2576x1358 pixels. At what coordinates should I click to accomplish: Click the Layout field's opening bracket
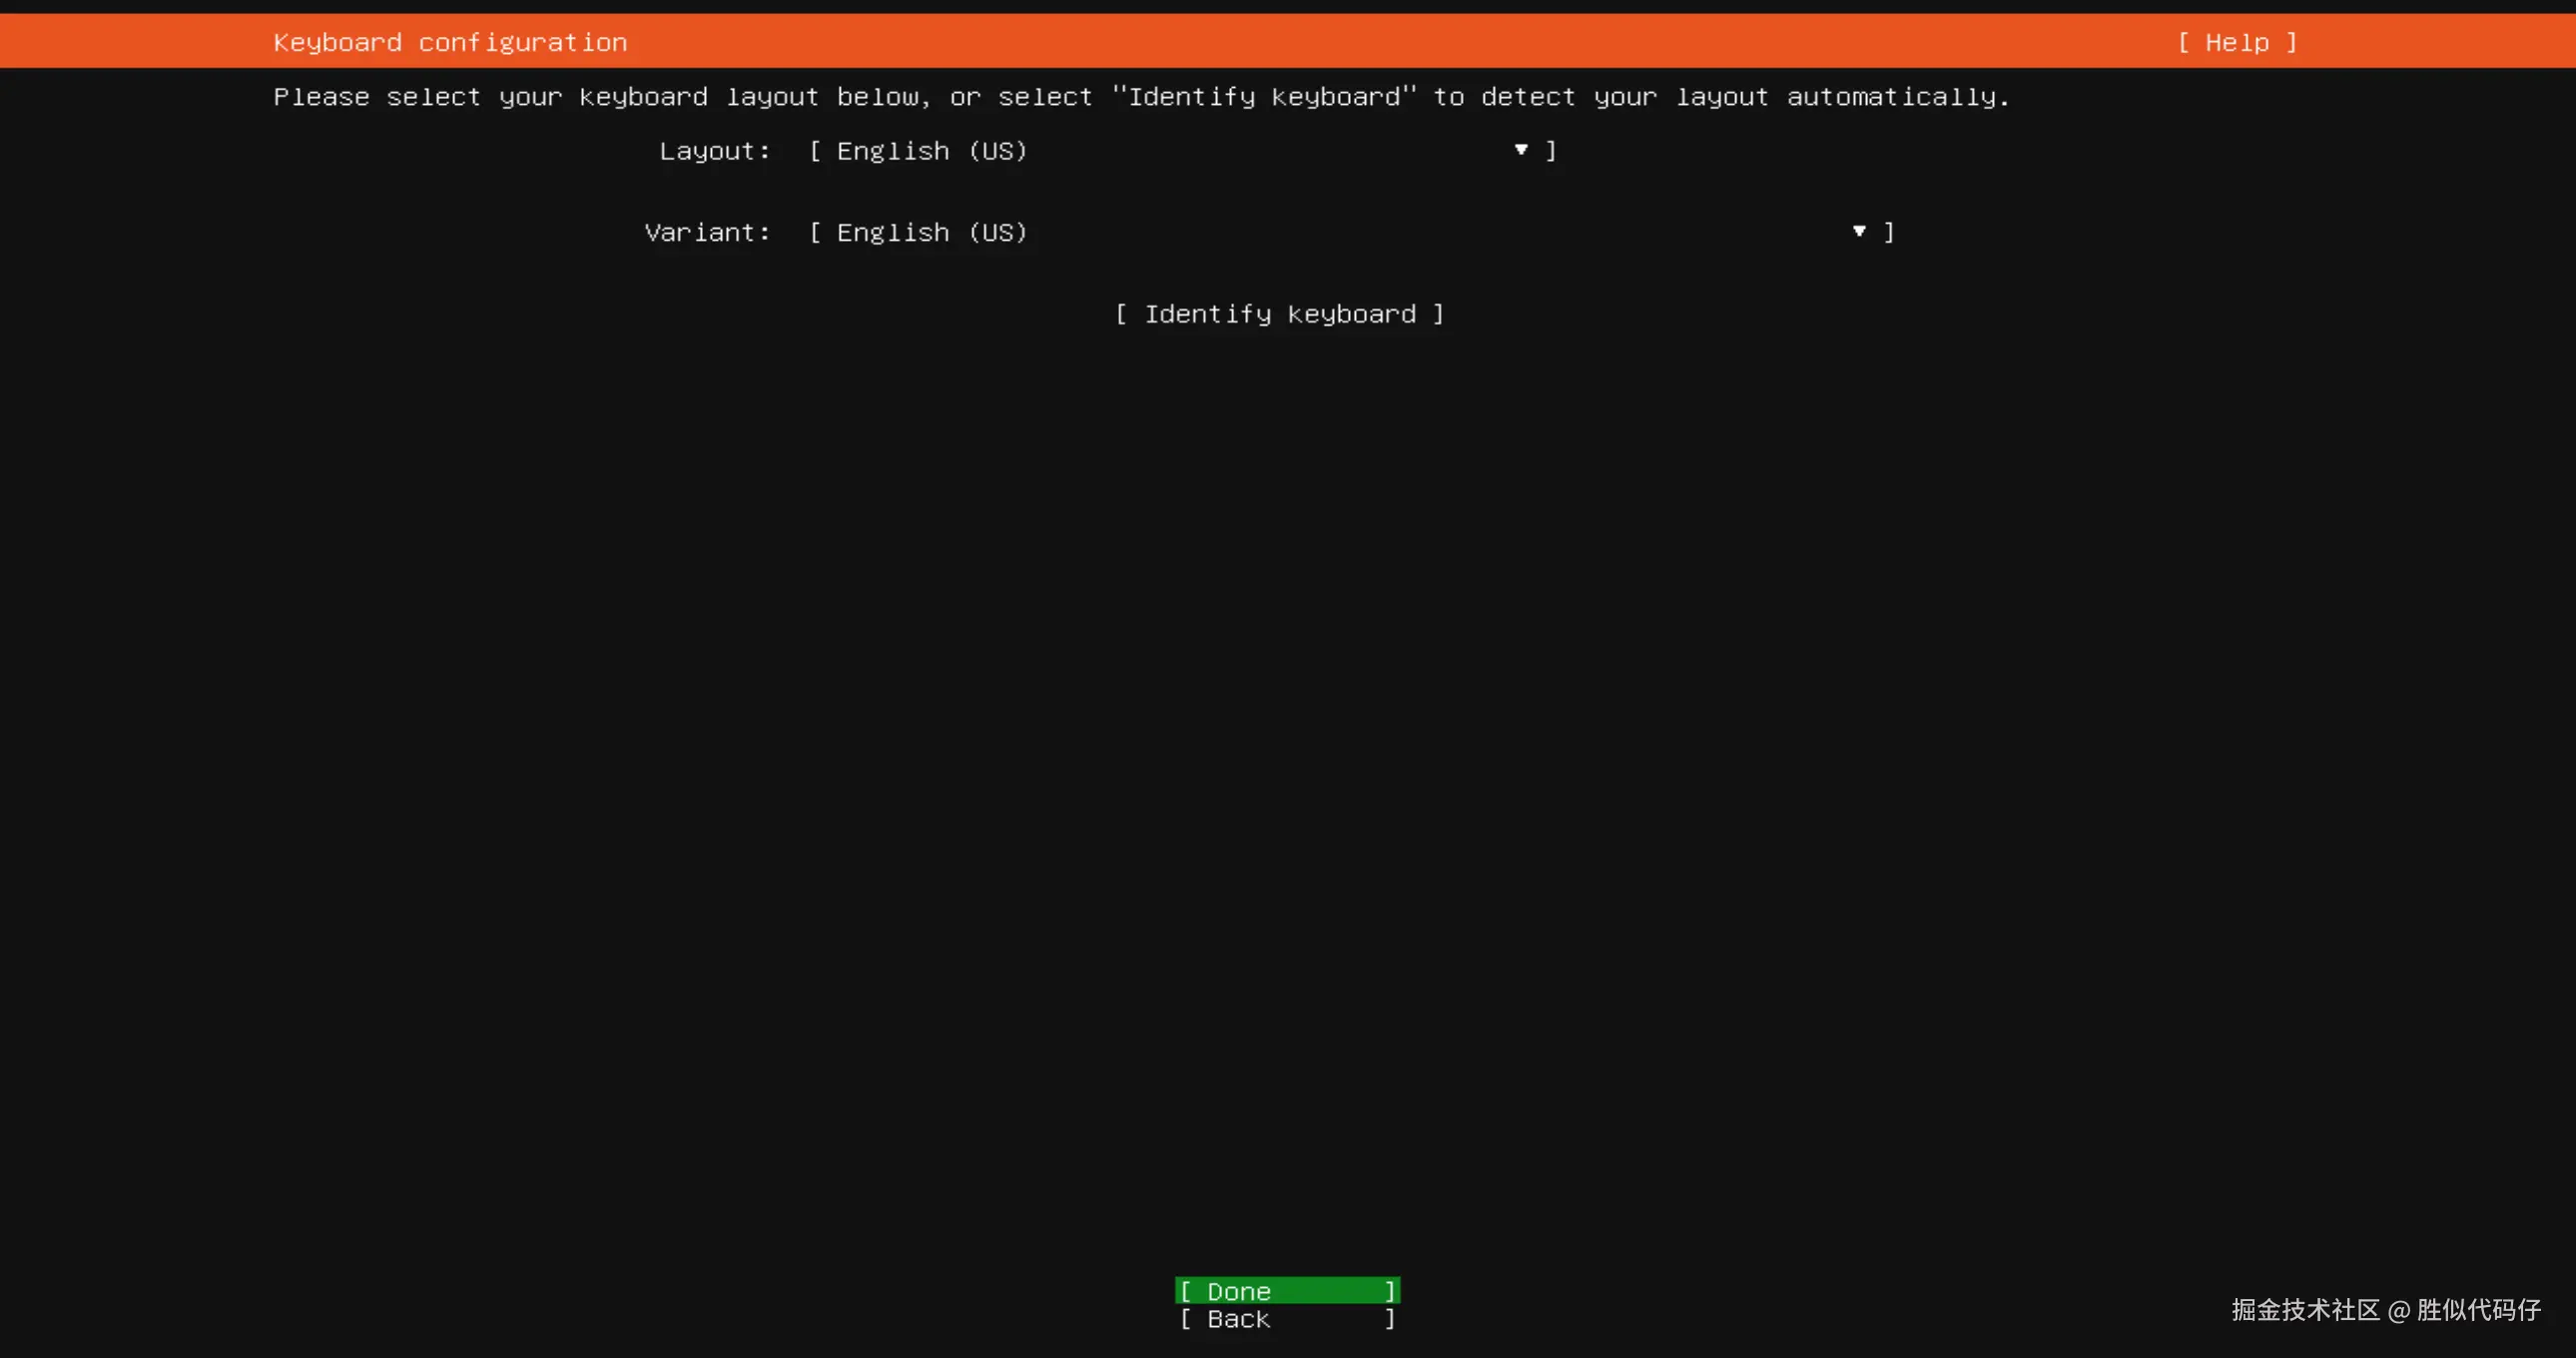[x=815, y=151]
